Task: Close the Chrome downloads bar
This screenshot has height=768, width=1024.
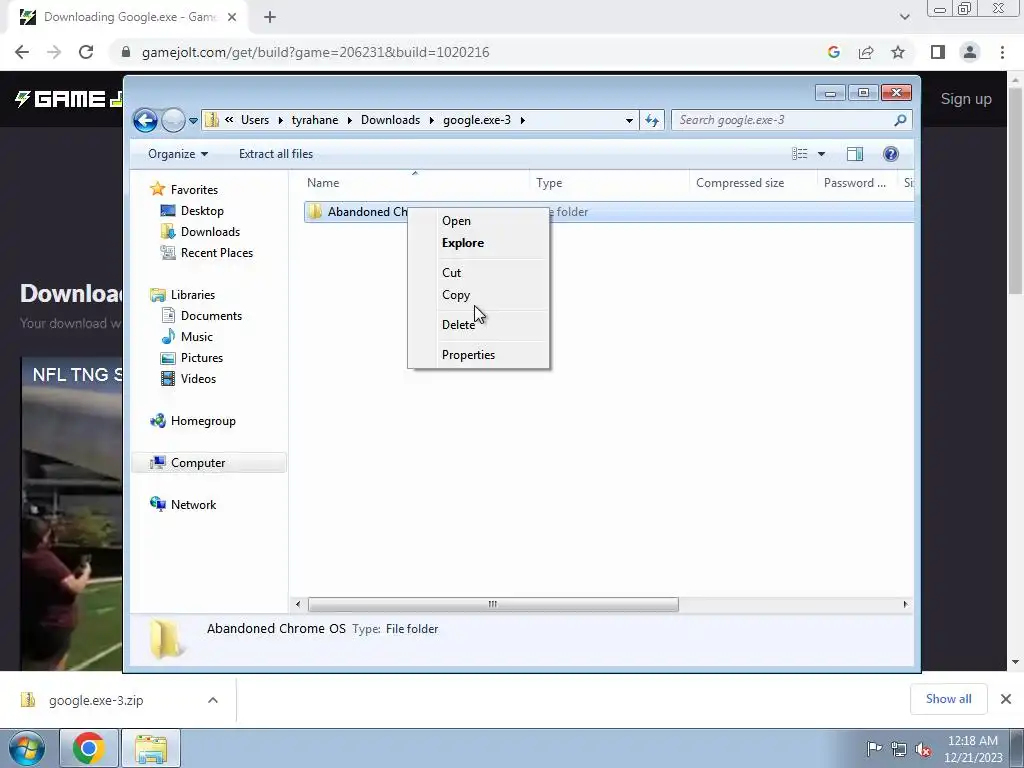Action: click(1006, 699)
